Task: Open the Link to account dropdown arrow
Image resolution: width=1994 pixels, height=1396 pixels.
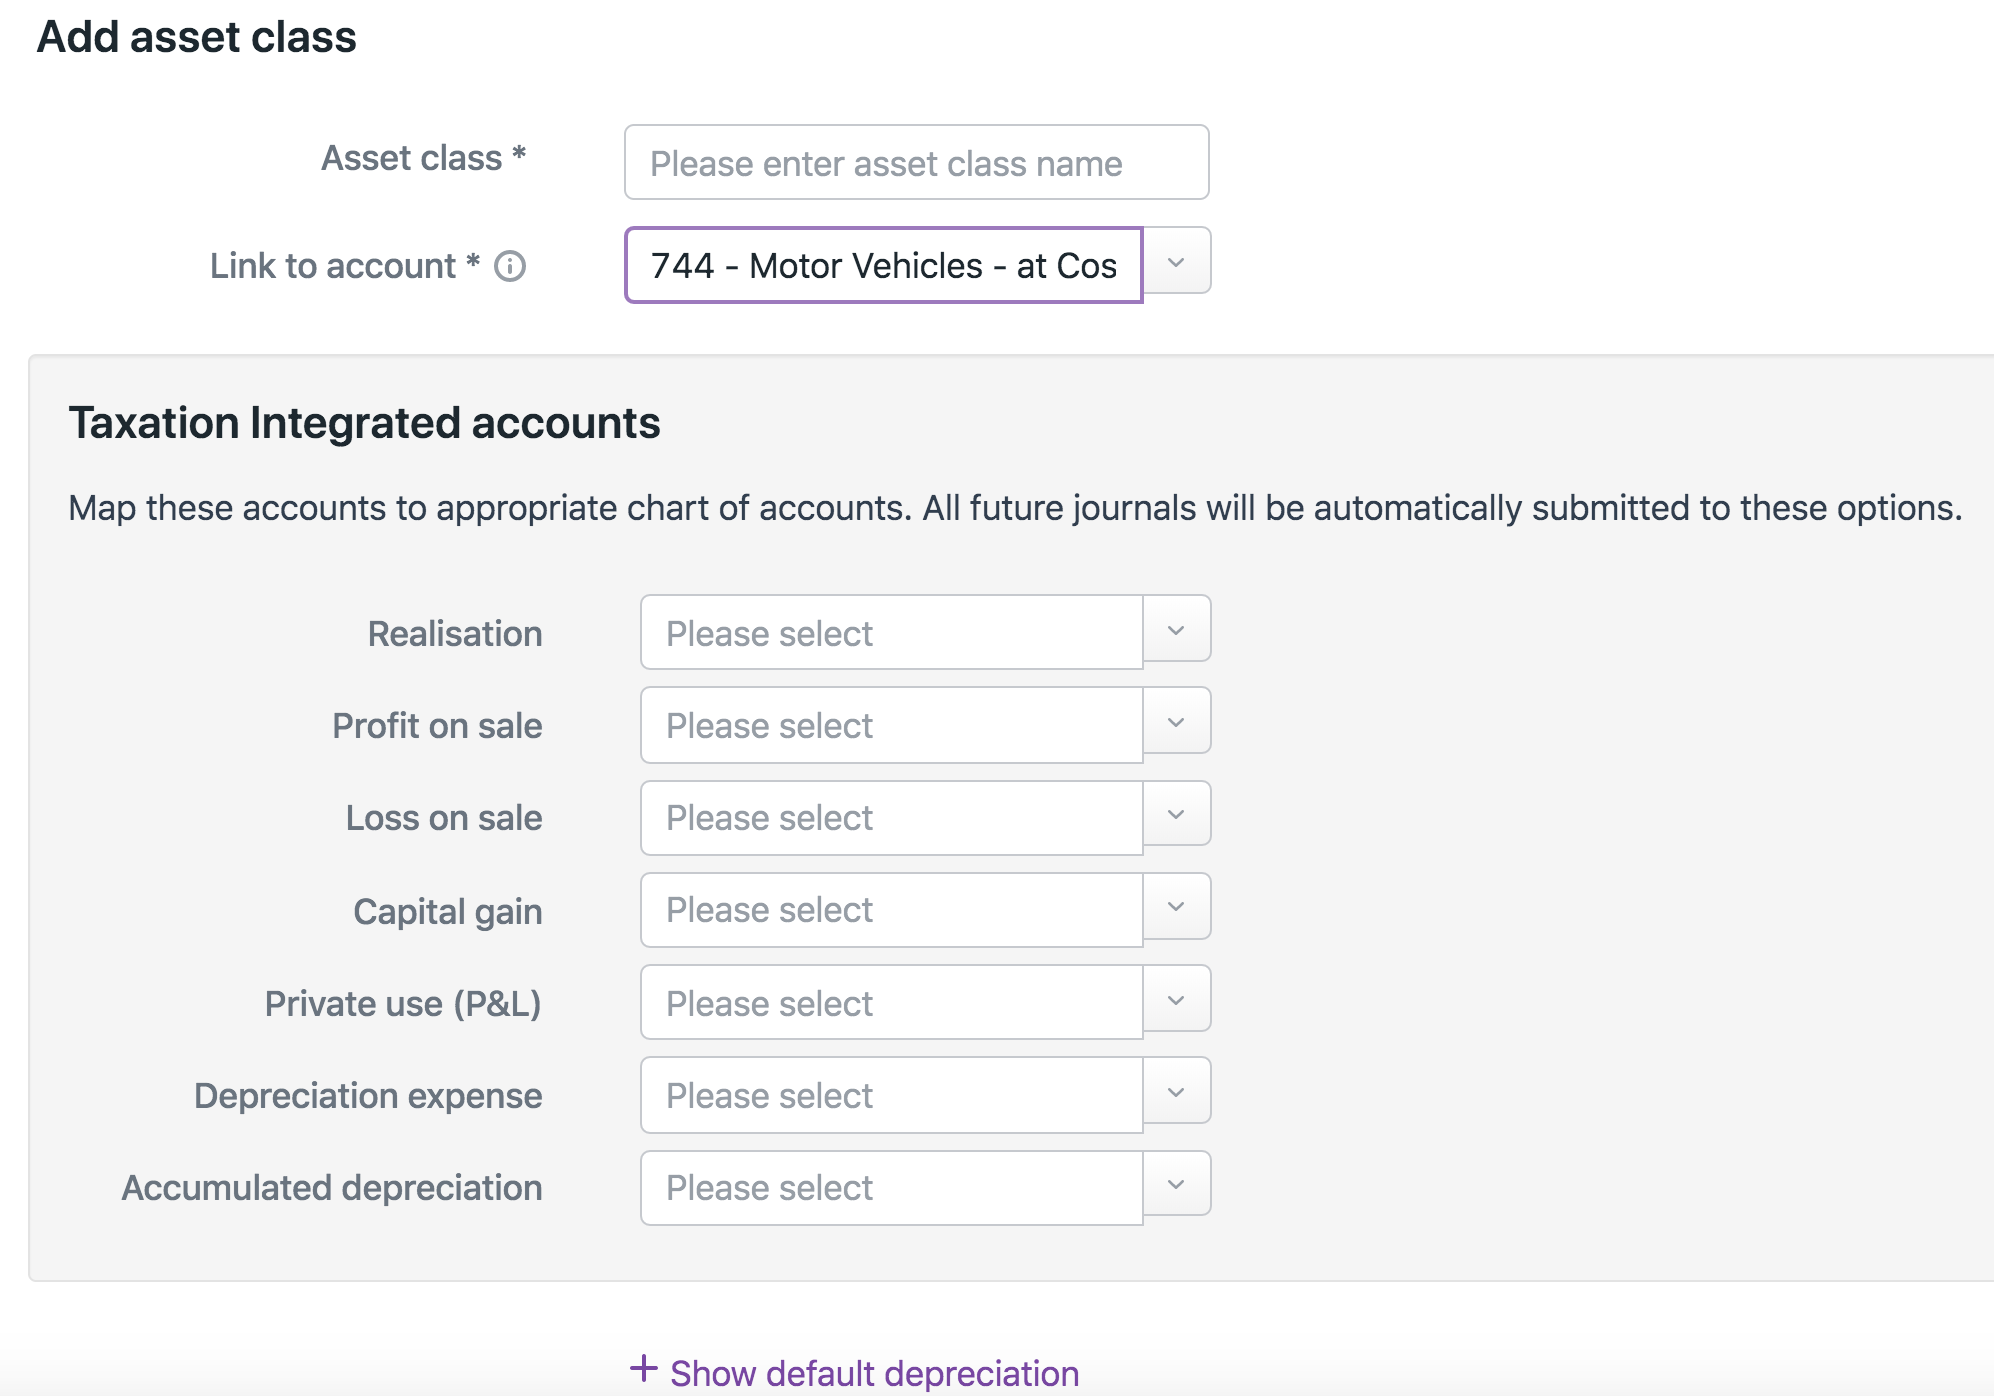Action: 1176,262
